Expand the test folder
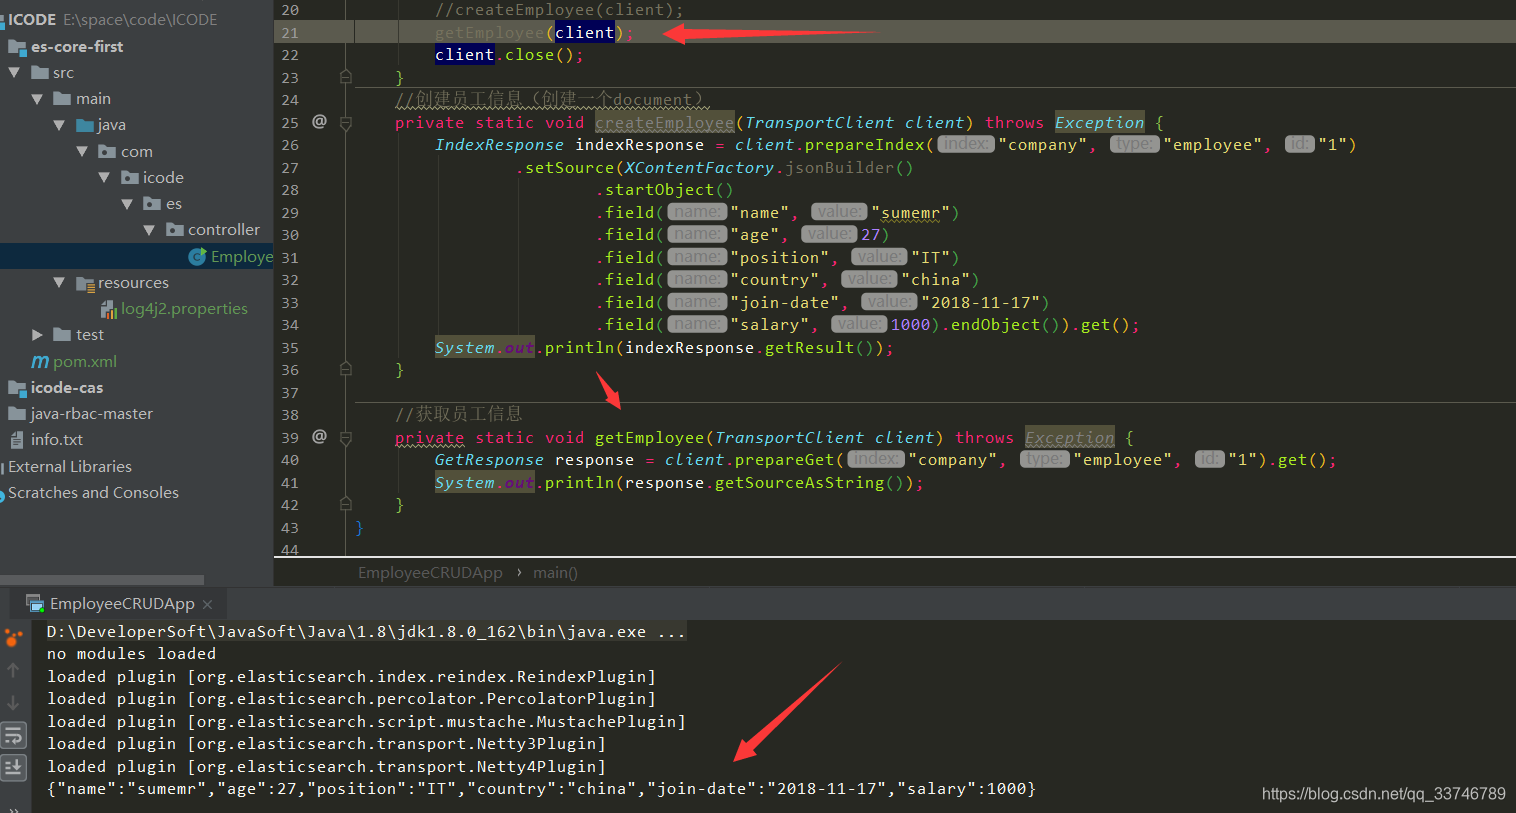1516x813 pixels. pos(37,335)
